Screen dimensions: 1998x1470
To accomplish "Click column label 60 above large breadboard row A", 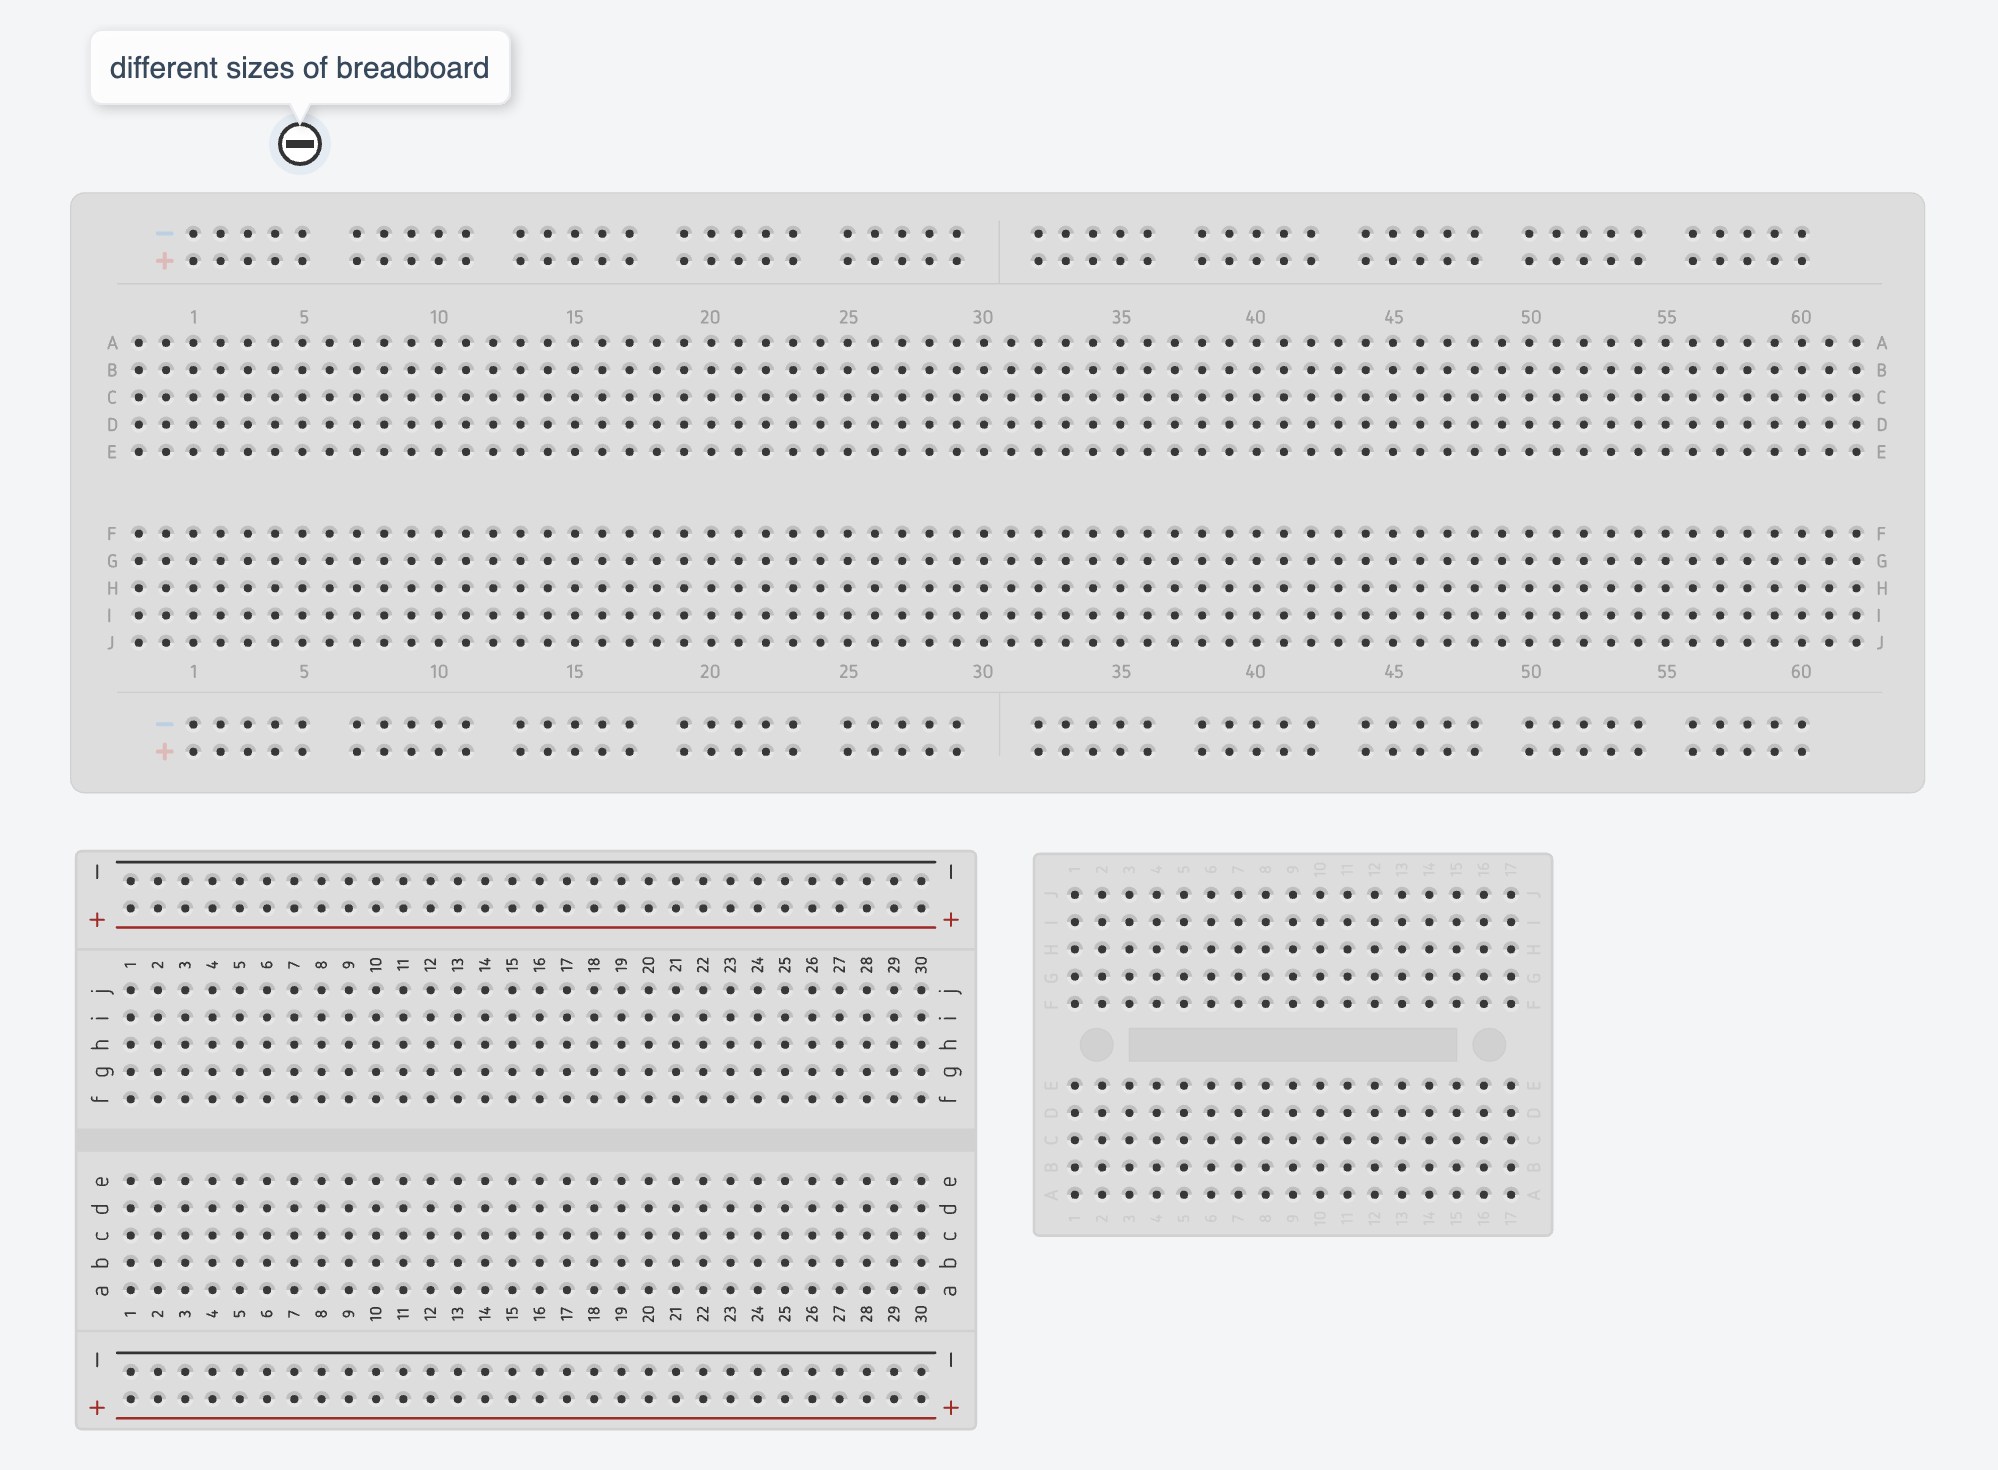I will [x=1800, y=317].
